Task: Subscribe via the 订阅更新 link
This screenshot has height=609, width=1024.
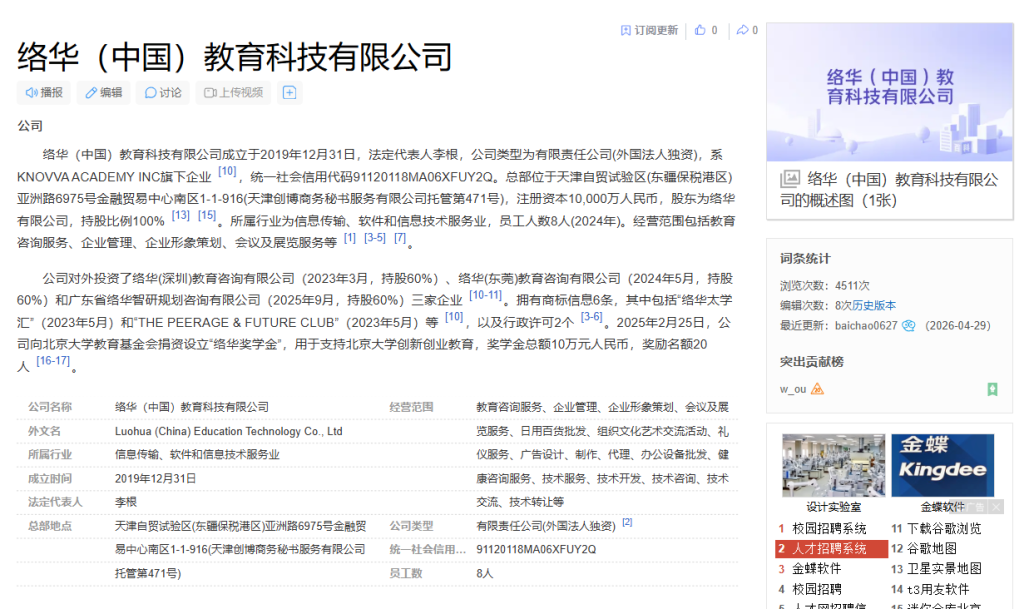Action: [649, 30]
